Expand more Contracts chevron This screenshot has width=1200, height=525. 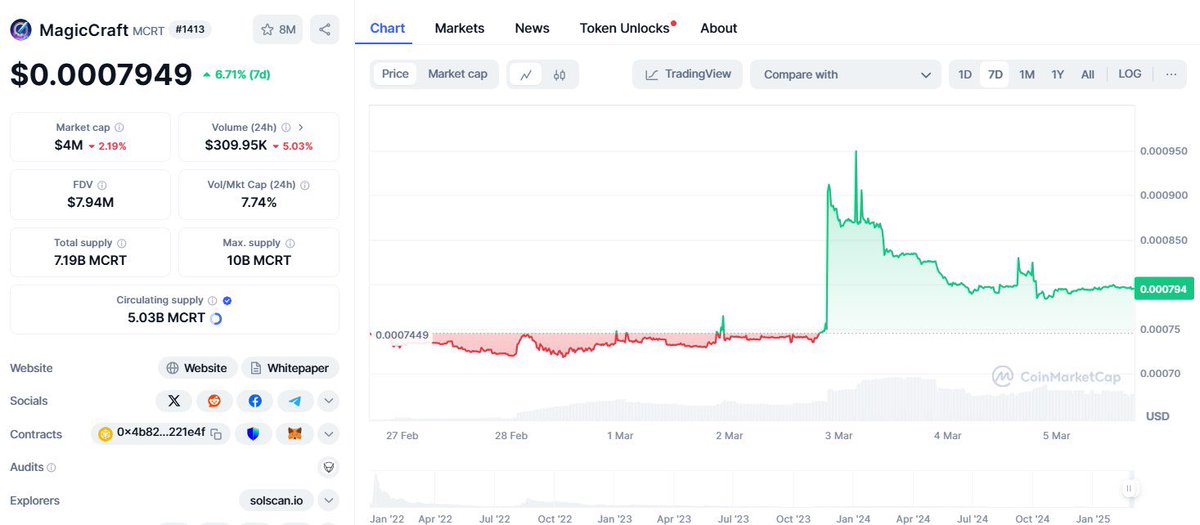click(x=328, y=434)
